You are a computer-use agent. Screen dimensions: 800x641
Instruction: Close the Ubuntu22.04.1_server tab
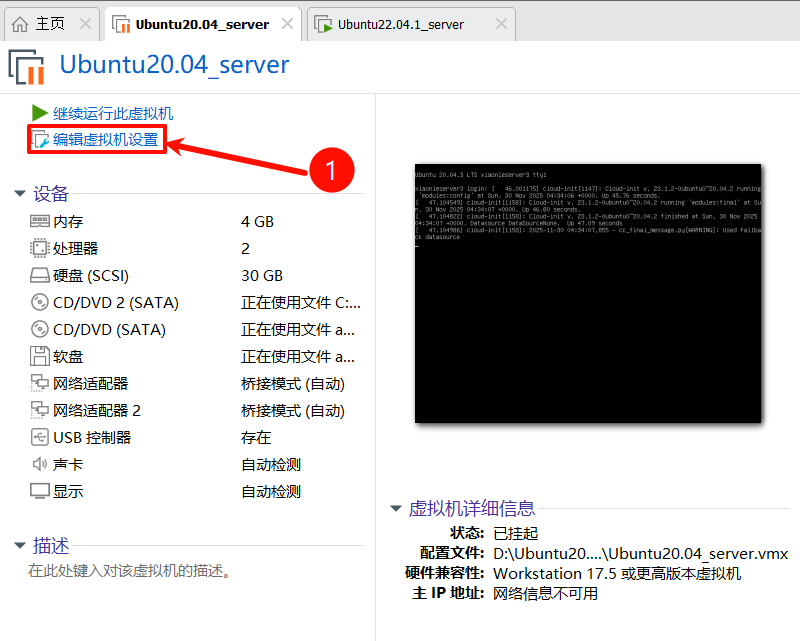(502, 23)
